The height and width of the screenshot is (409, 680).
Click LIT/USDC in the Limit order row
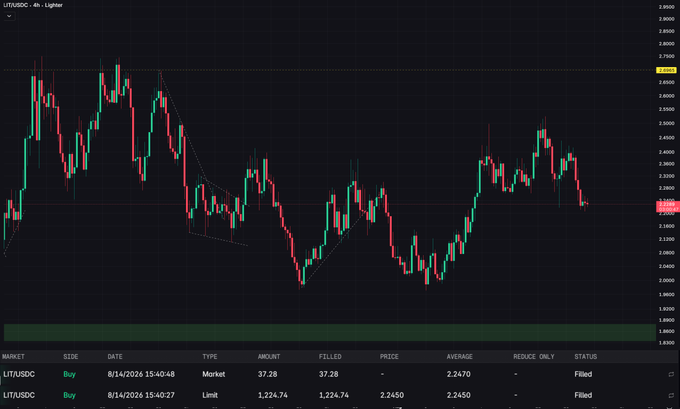click(19, 395)
